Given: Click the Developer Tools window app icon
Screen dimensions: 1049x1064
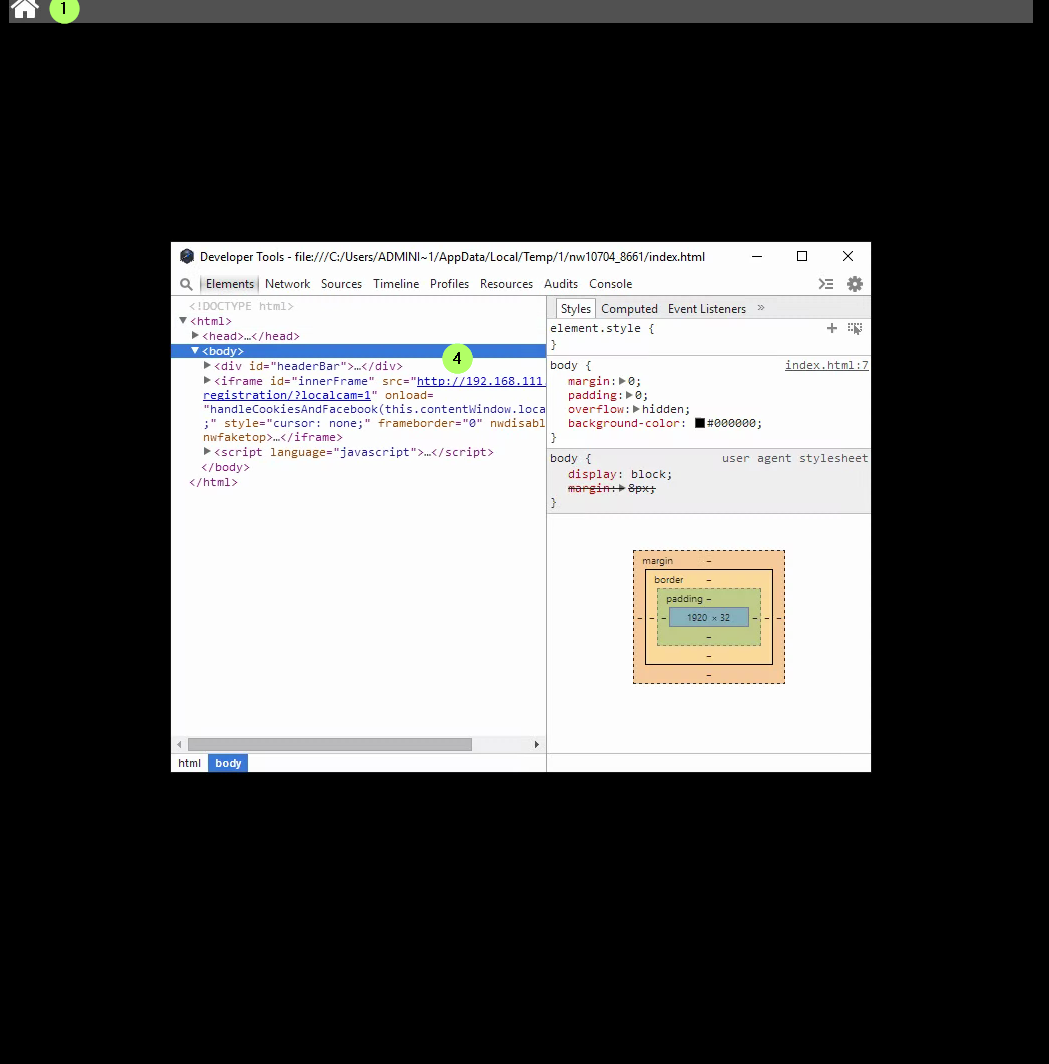Looking at the screenshot, I should click(187, 256).
